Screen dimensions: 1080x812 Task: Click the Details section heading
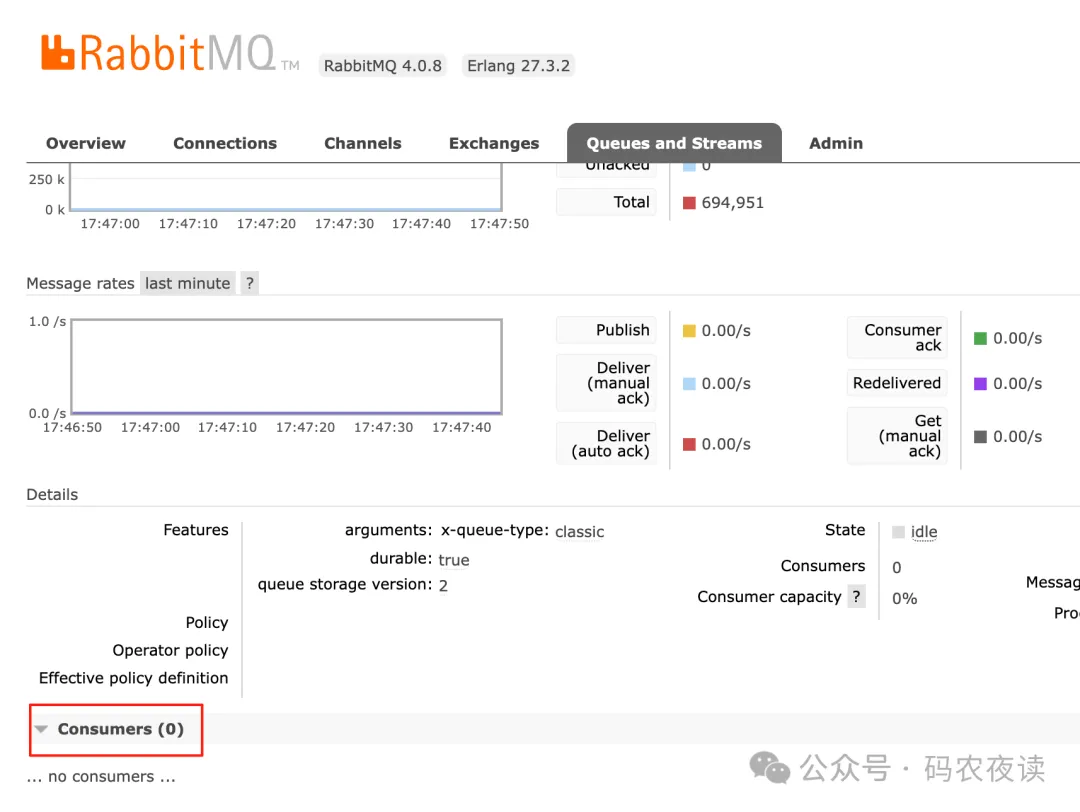(52, 495)
